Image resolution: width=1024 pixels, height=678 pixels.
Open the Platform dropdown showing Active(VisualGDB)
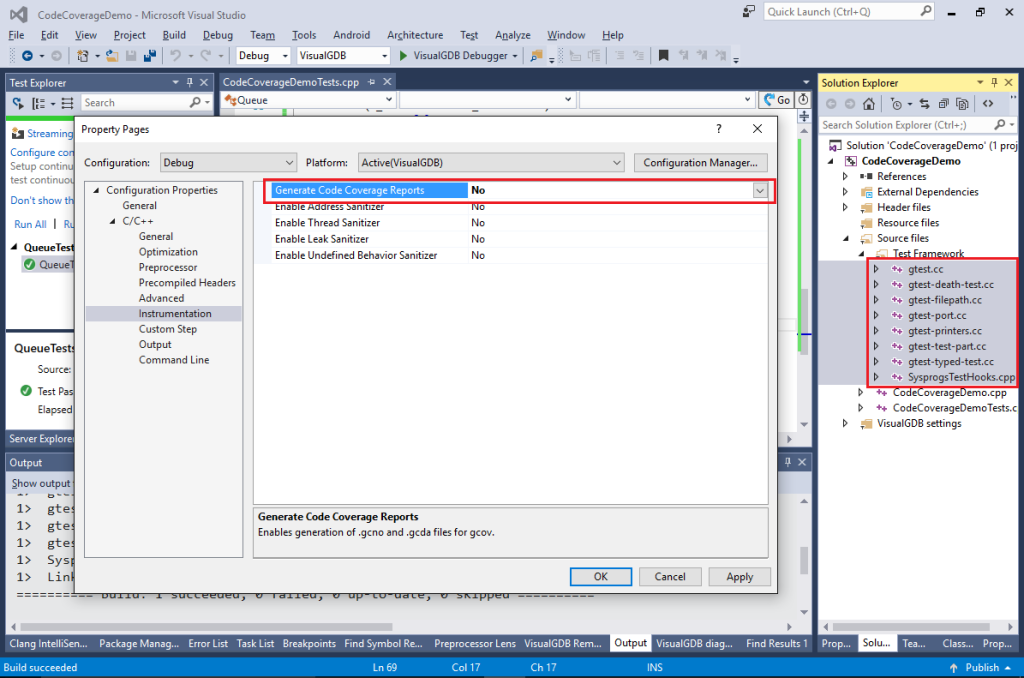[491, 163]
